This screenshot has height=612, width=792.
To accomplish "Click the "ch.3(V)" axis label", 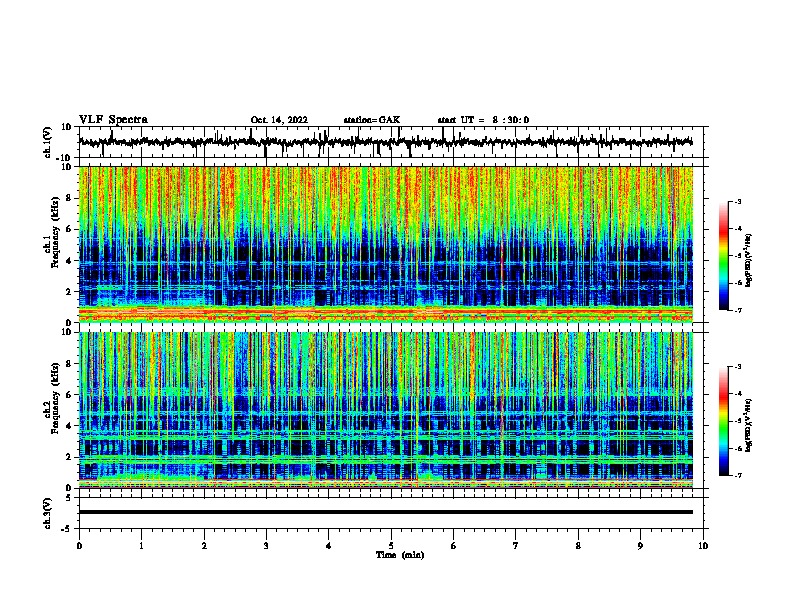I will click(x=48, y=513).
